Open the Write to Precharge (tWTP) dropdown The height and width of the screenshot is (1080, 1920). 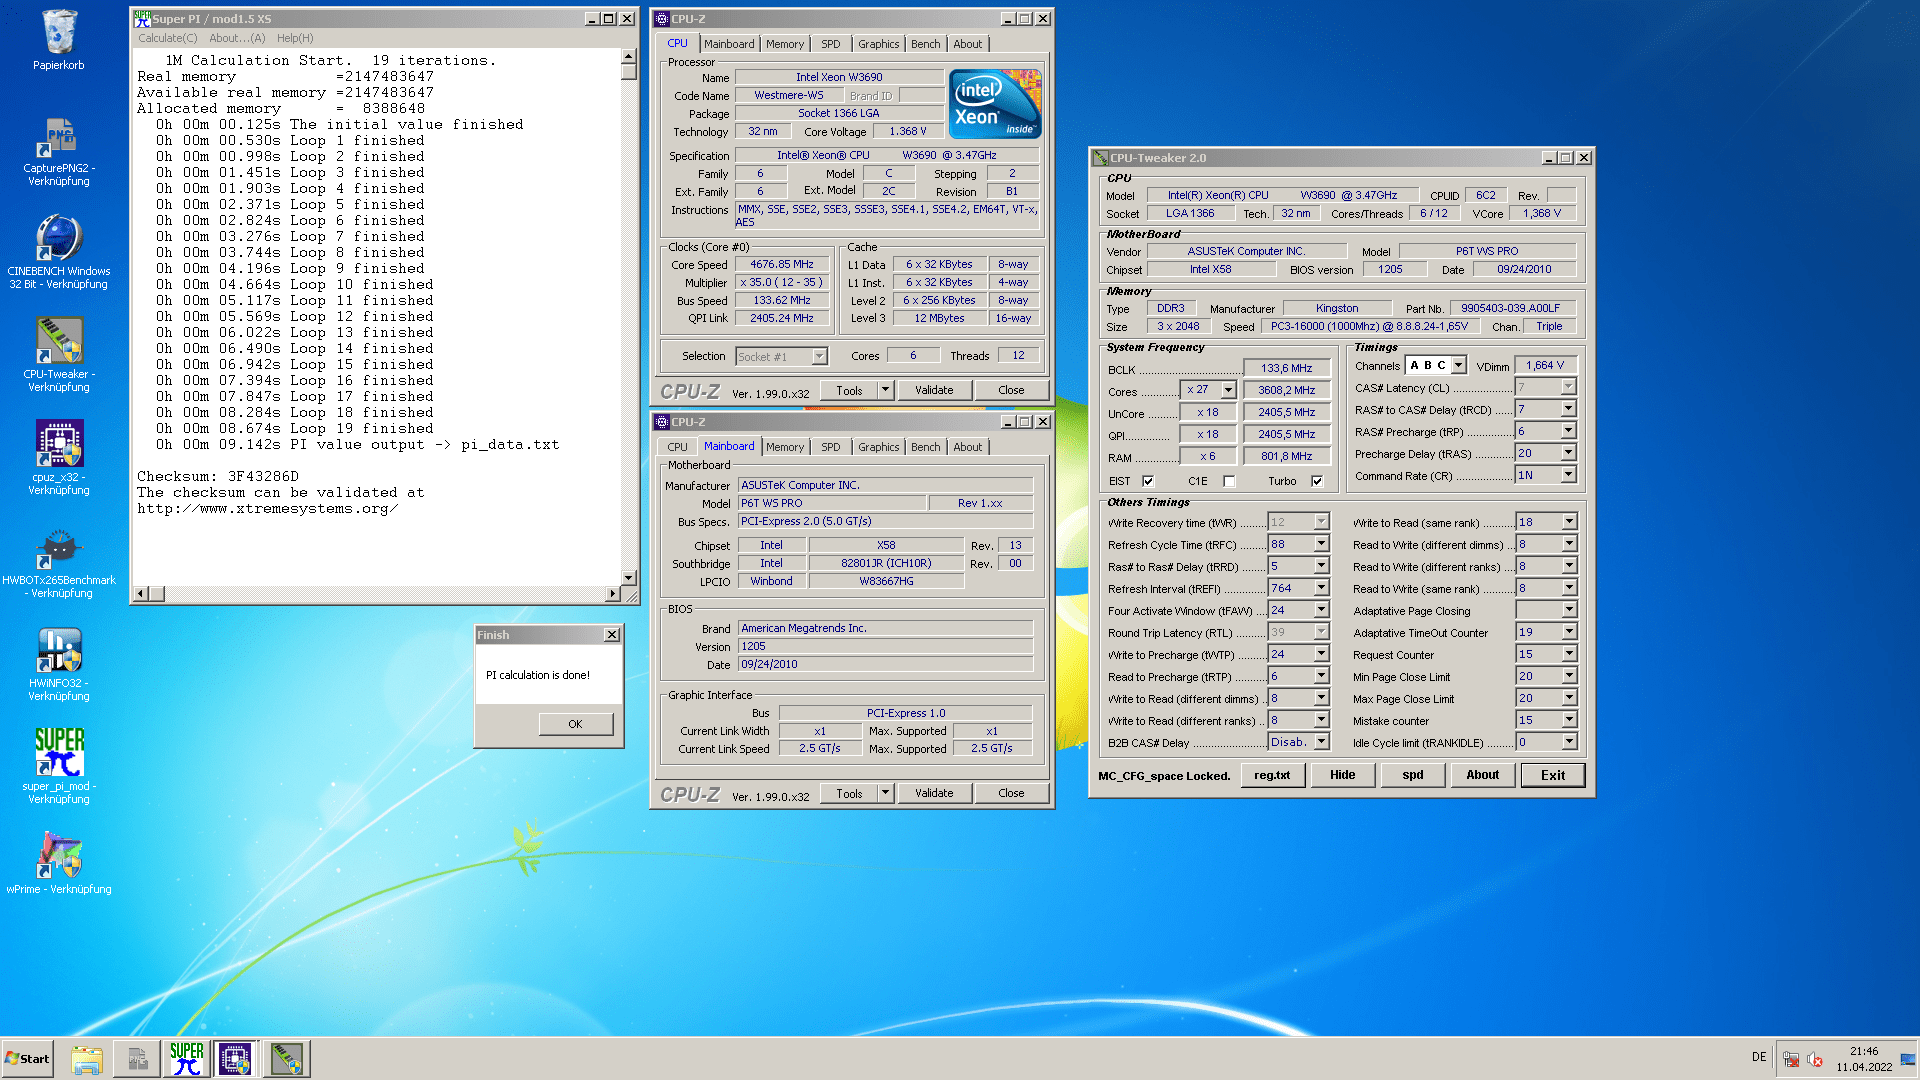tap(1321, 654)
